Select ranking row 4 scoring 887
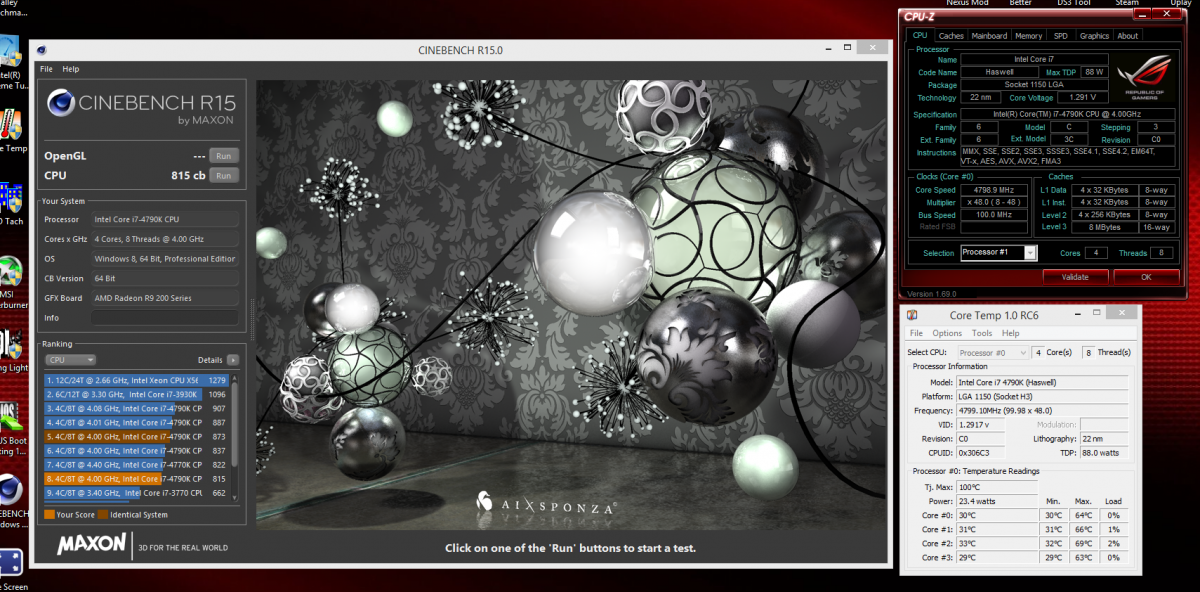 pos(136,422)
